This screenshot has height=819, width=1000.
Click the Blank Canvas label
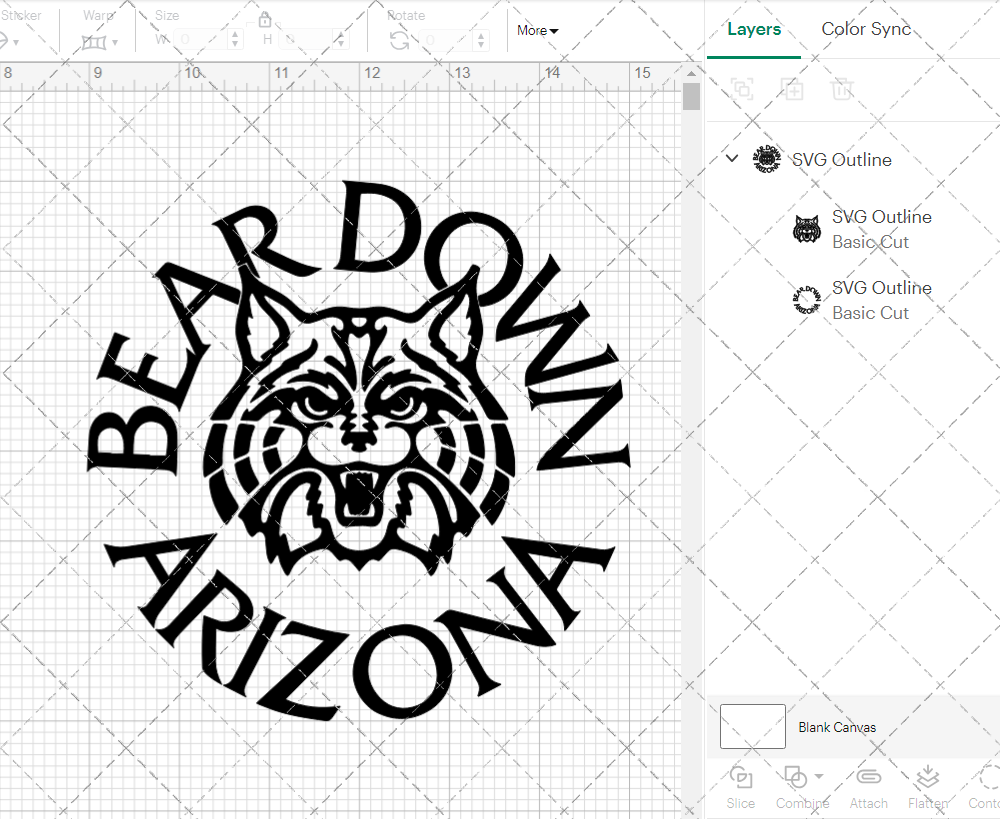(x=837, y=727)
